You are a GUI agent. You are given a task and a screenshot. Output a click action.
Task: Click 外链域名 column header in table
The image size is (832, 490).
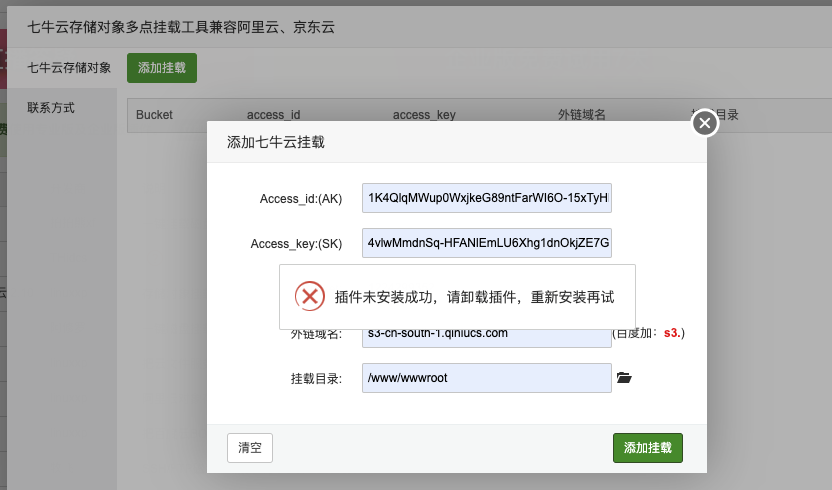[582, 115]
